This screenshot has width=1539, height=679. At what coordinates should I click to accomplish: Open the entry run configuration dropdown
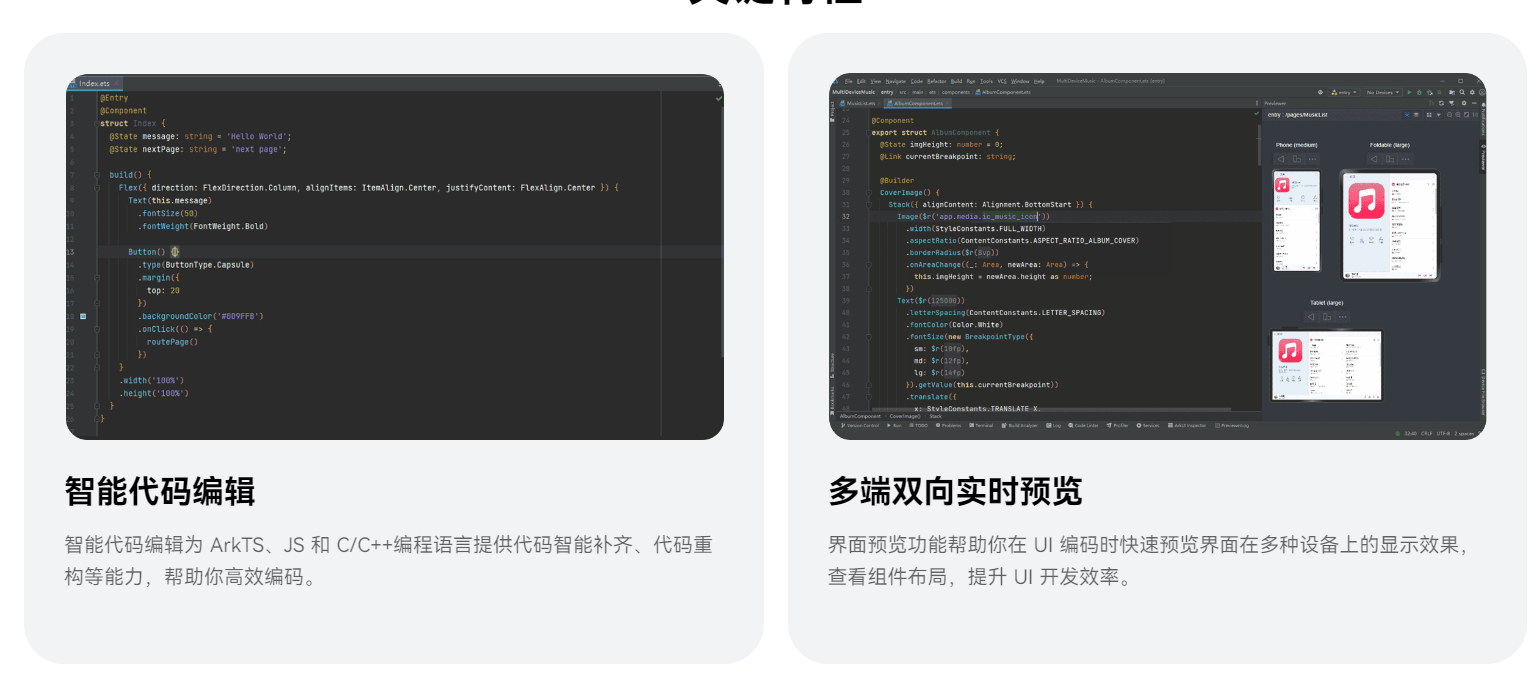click(x=1344, y=92)
